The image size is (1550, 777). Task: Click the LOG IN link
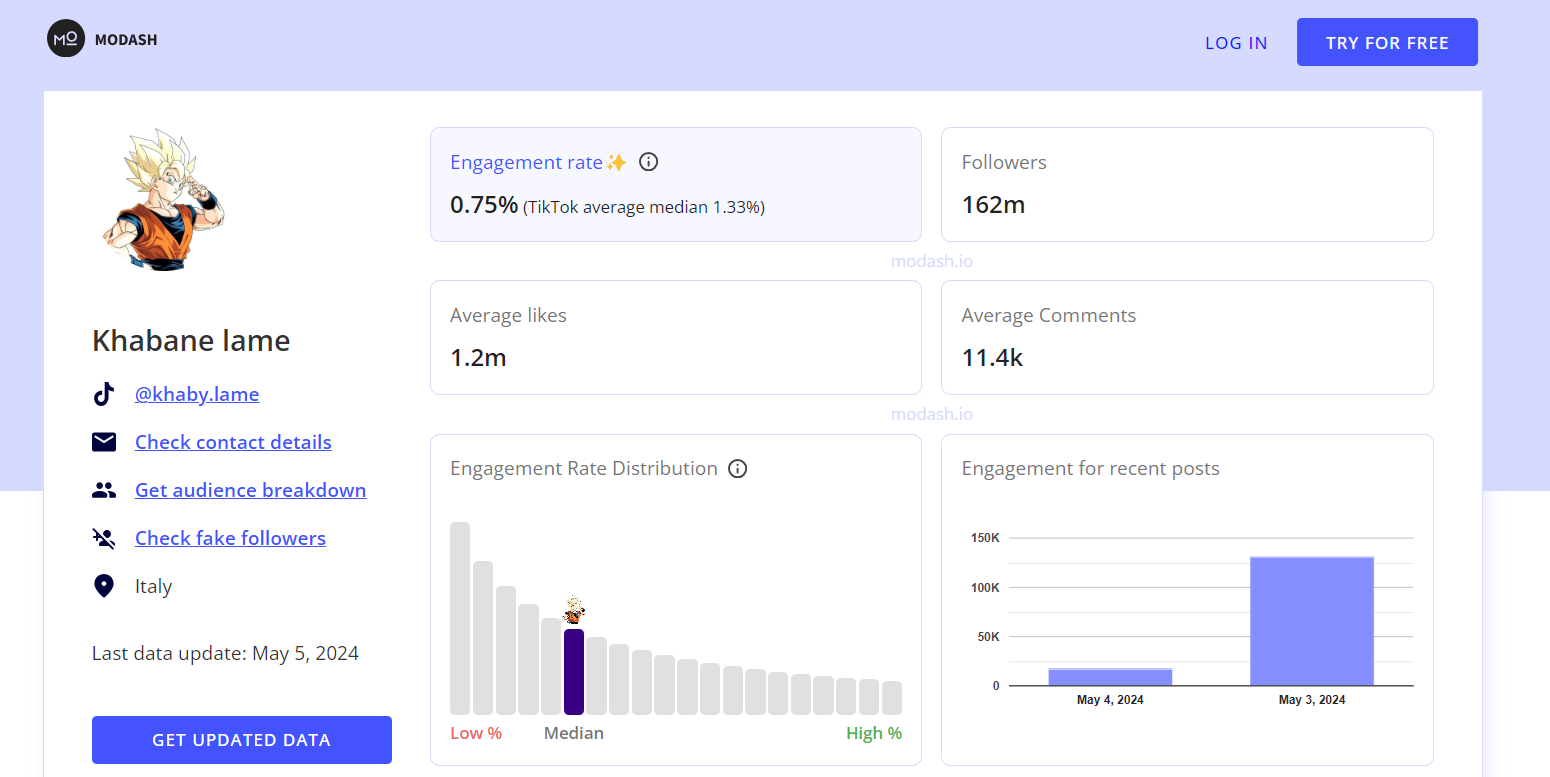pyautogui.click(x=1236, y=43)
